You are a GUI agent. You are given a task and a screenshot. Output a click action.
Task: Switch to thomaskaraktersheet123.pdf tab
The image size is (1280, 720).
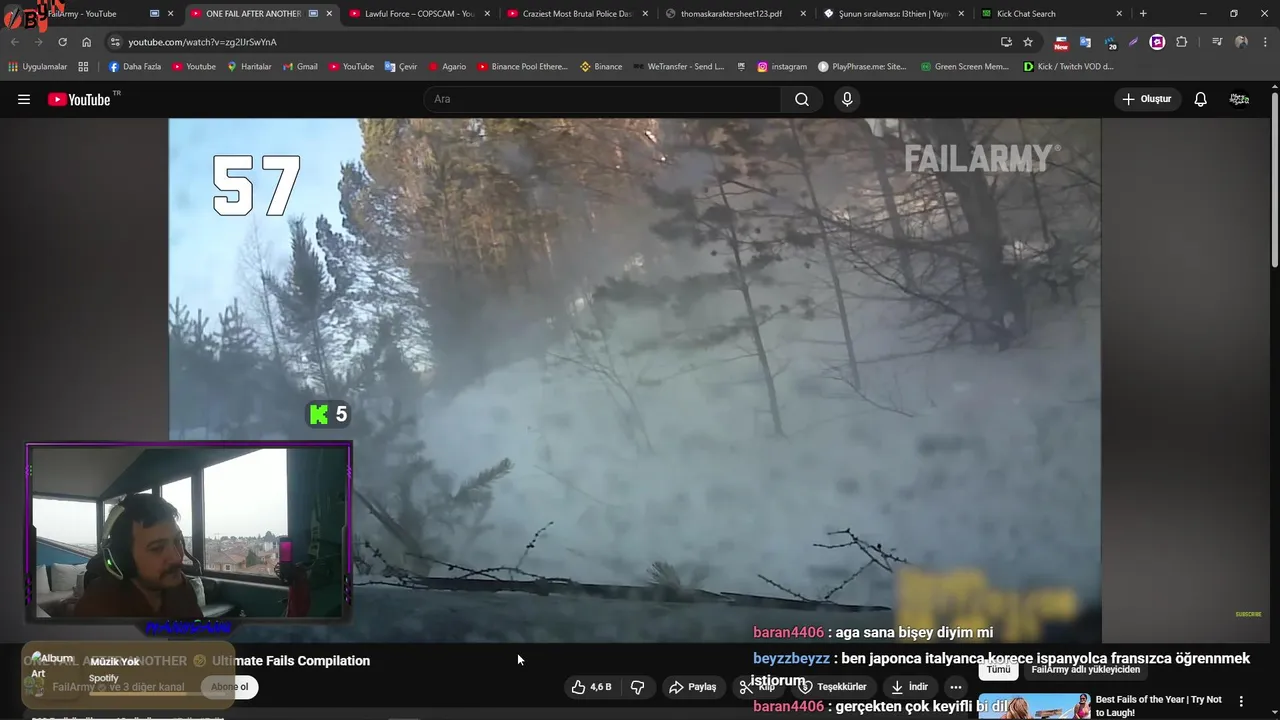[x=735, y=14]
